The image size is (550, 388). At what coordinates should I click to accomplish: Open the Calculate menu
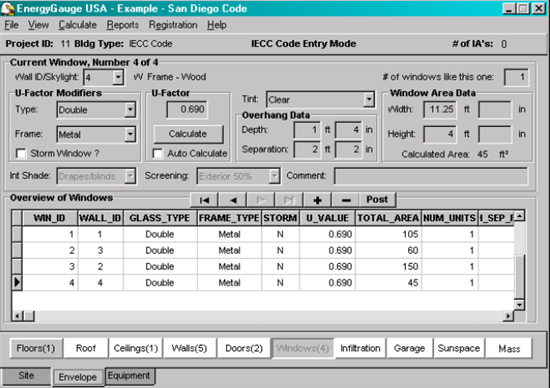77,25
